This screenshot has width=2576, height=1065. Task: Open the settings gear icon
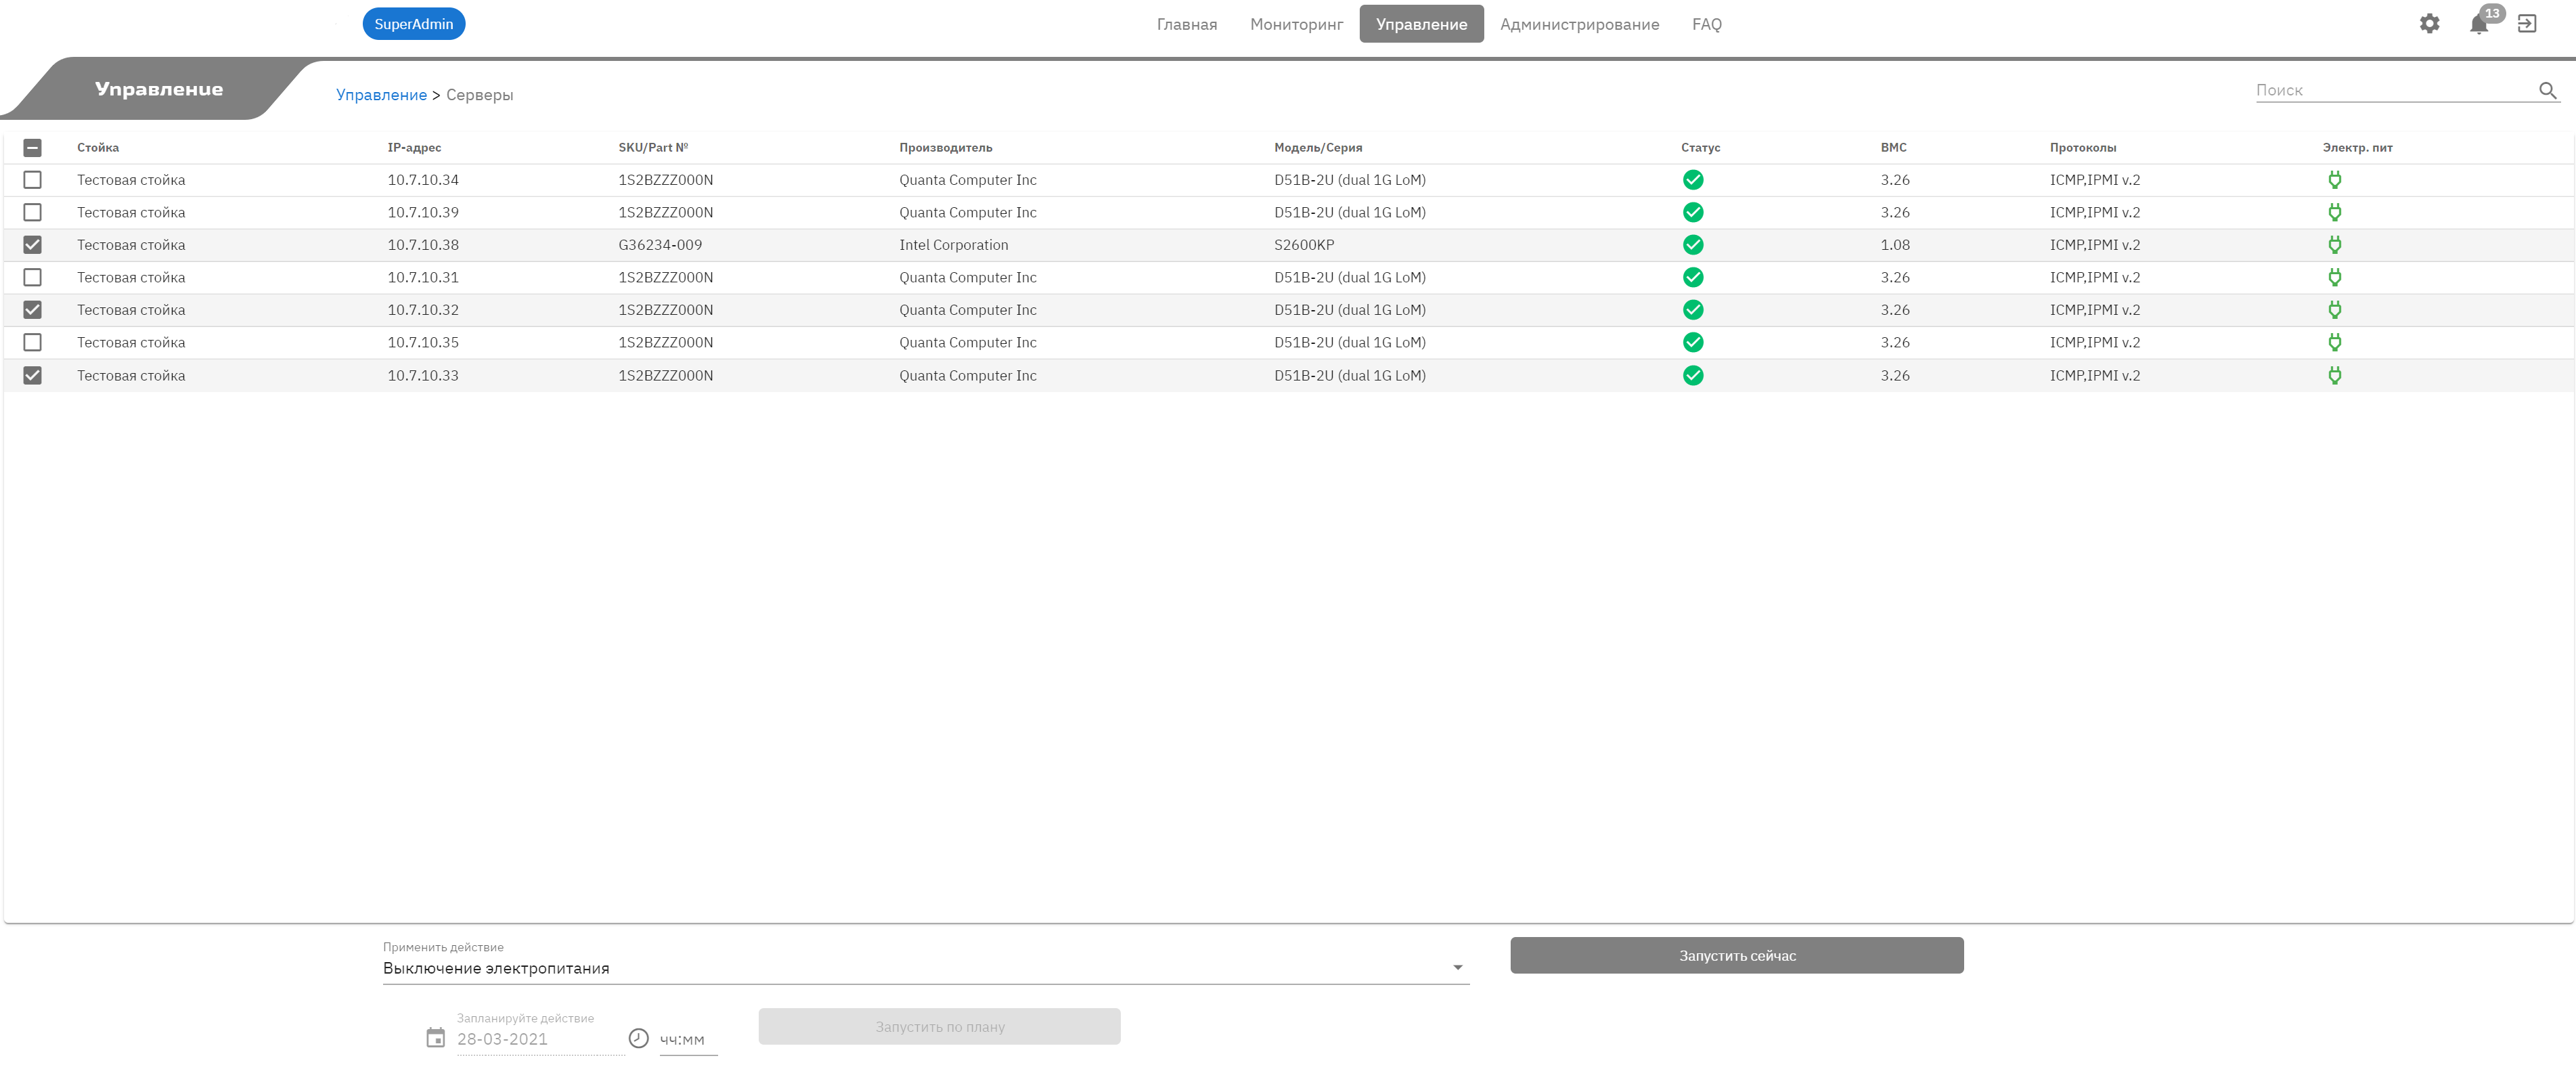point(2429,24)
